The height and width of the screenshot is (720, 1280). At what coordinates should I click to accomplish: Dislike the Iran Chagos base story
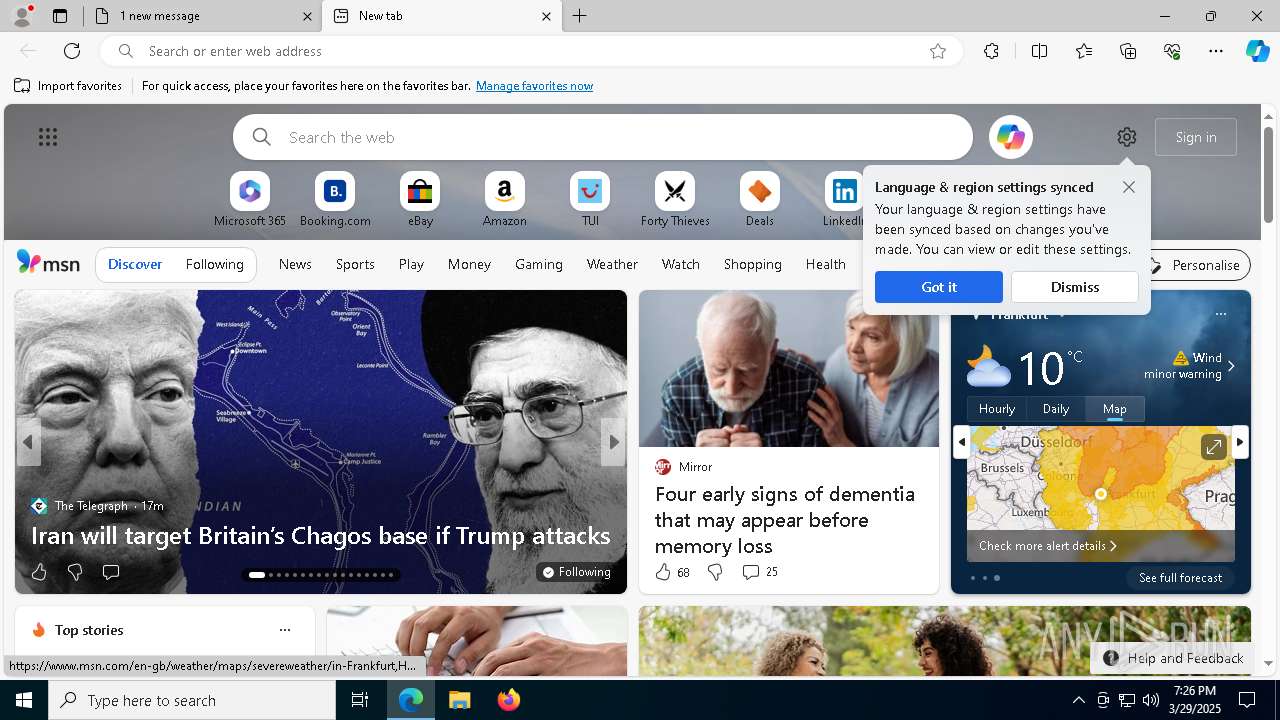pyautogui.click(x=75, y=572)
